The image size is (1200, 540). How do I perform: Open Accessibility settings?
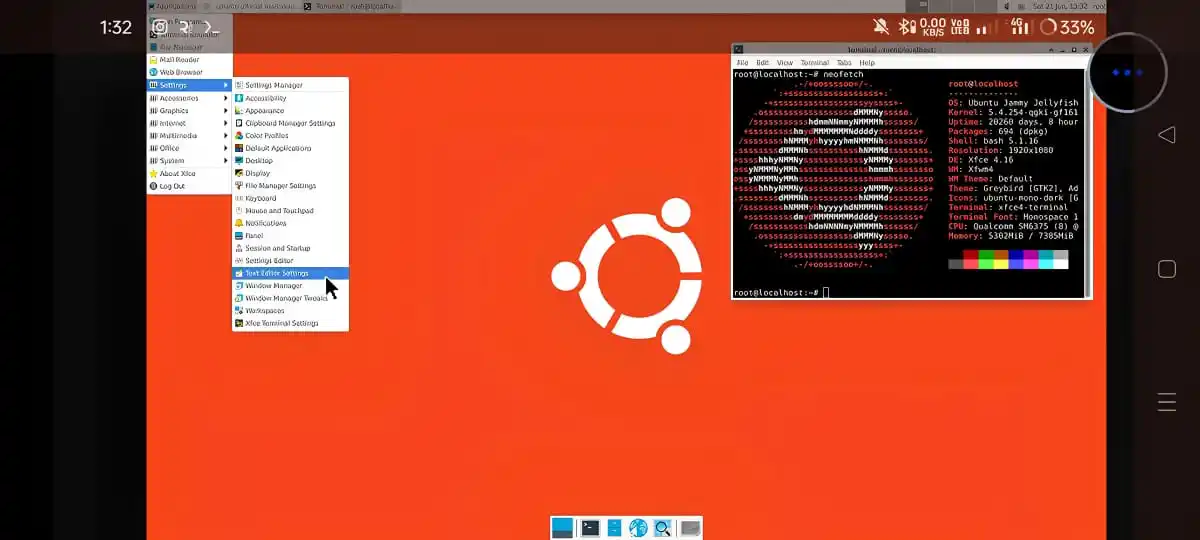[290, 98]
